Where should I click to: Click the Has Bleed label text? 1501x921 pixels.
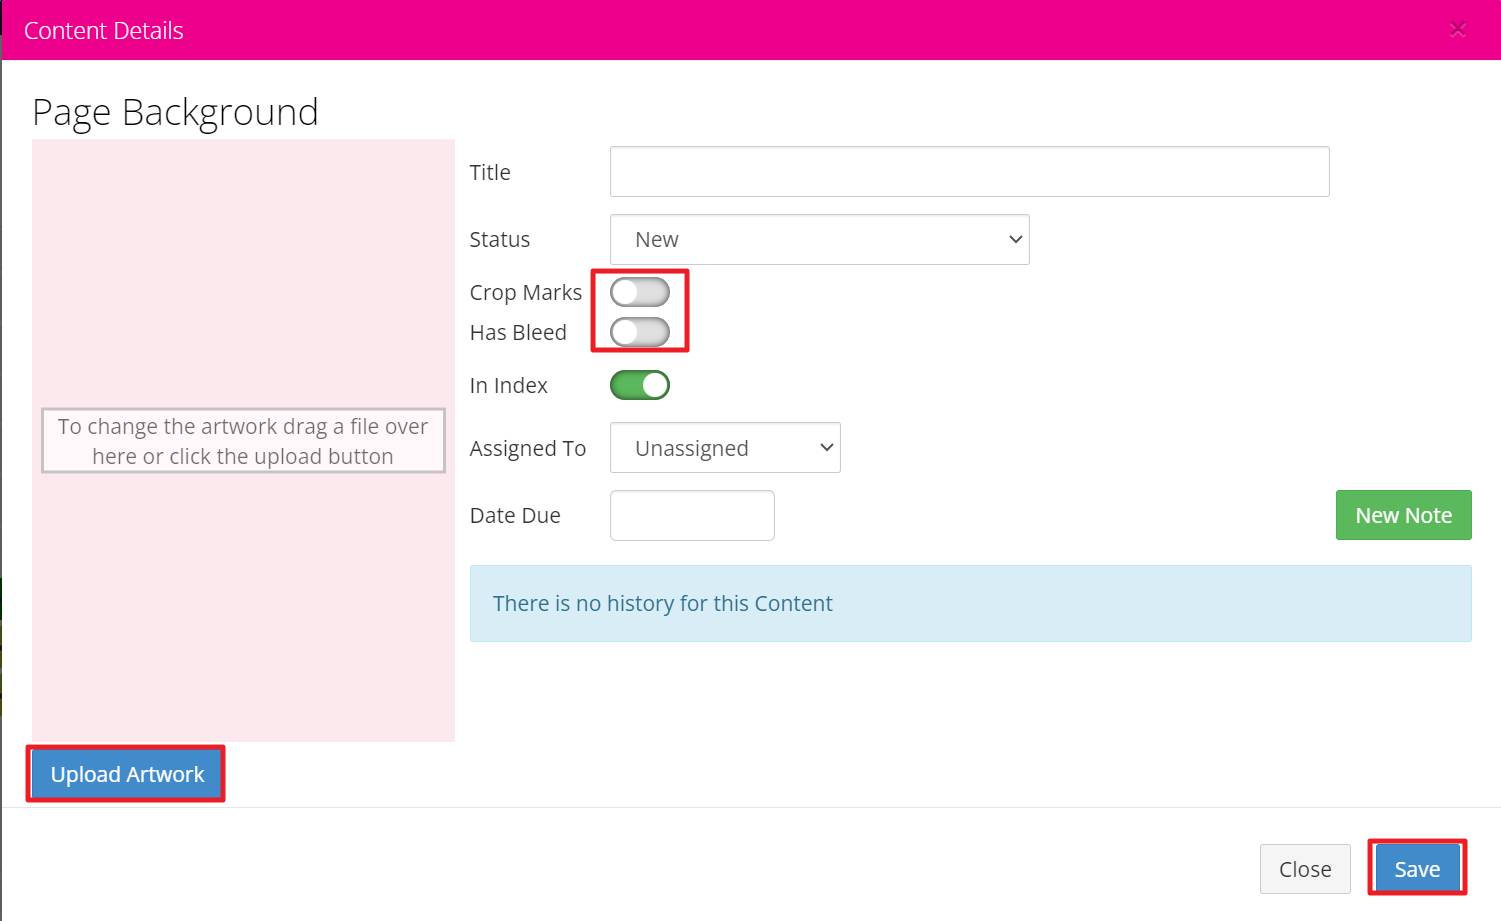point(518,333)
